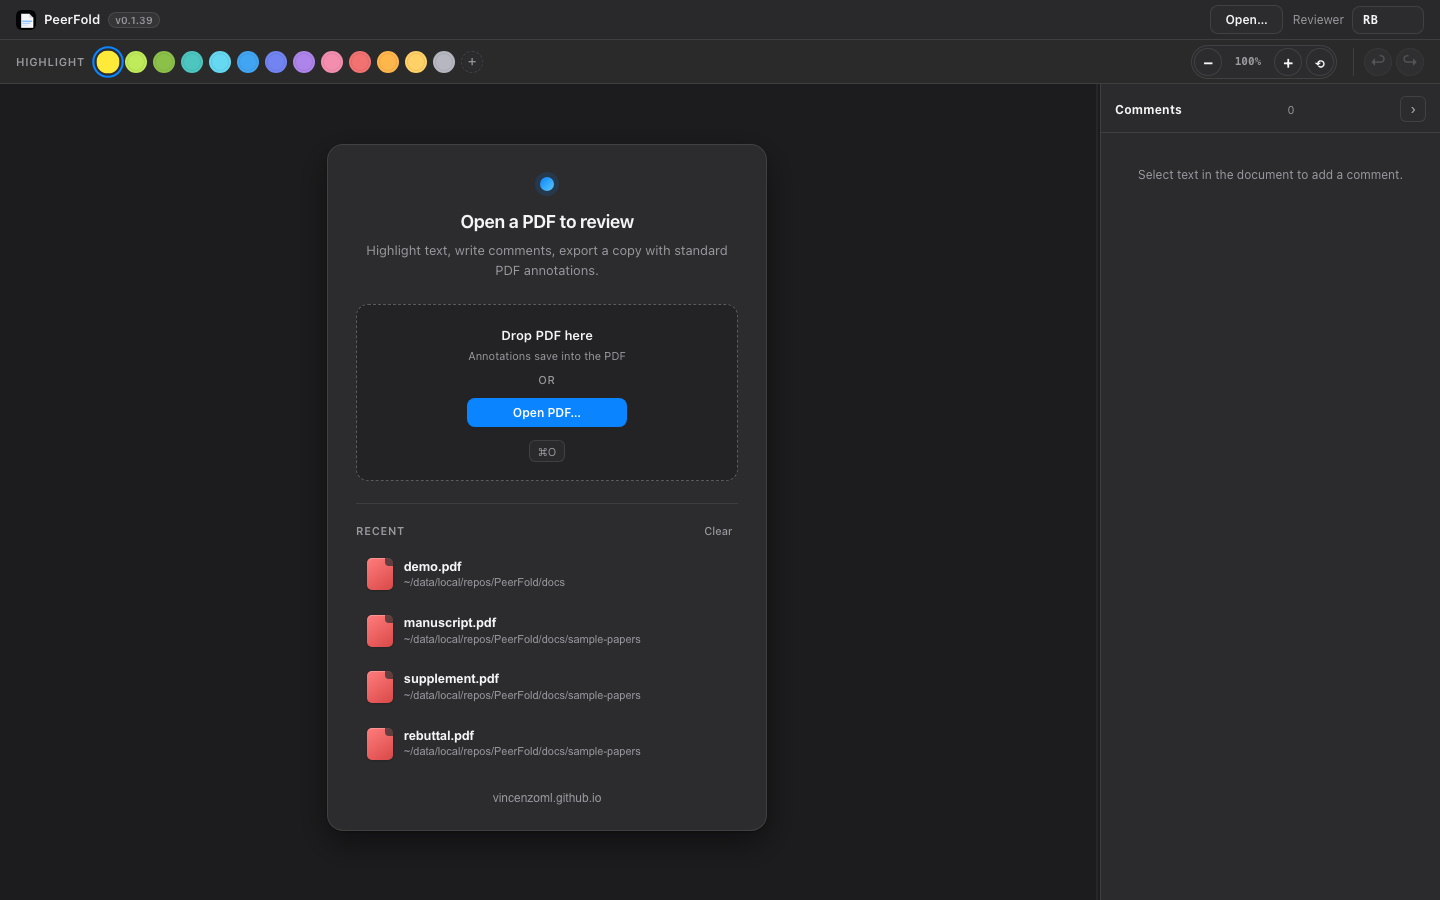Click the demo.pdf file icon

380,574
